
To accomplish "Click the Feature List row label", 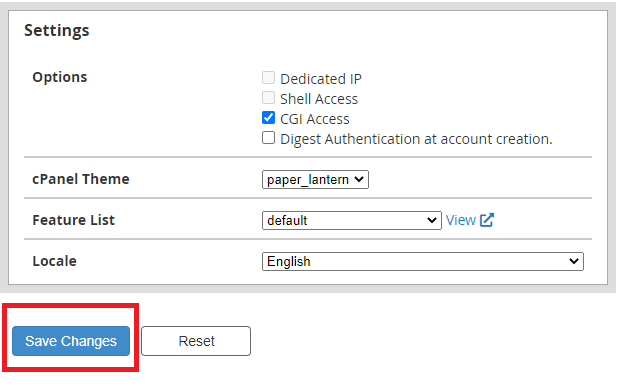I will coord(73,220).
